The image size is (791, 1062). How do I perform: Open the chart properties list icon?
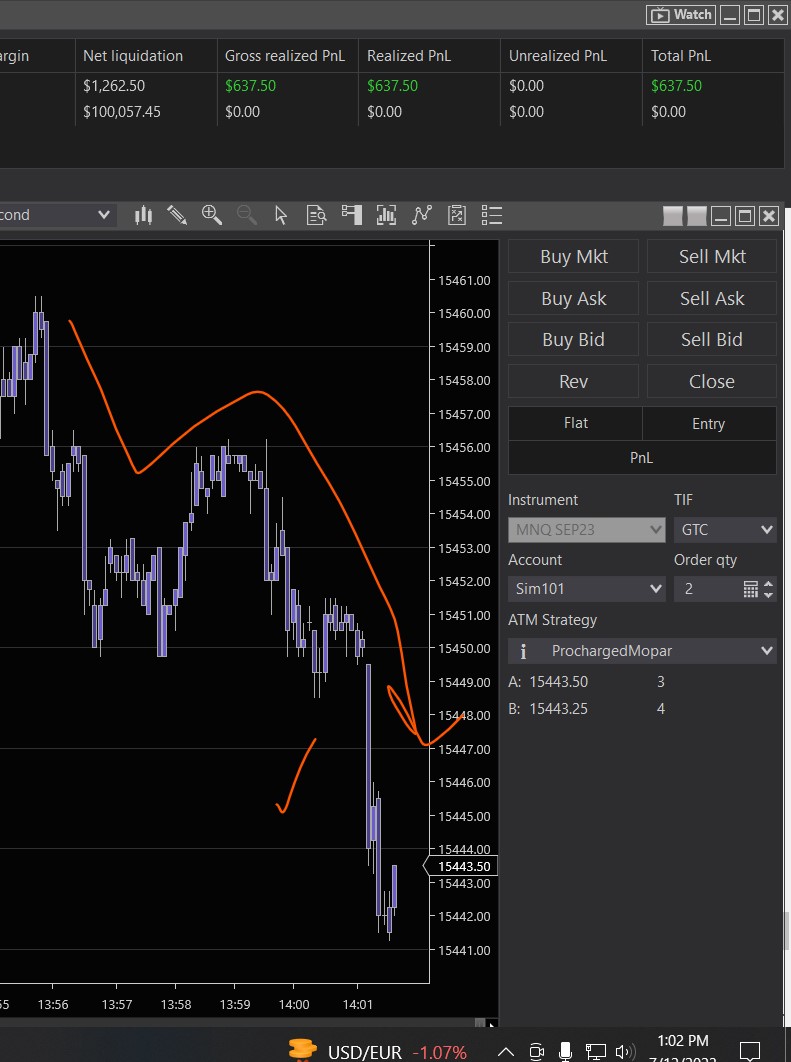(x=492, y=215)
